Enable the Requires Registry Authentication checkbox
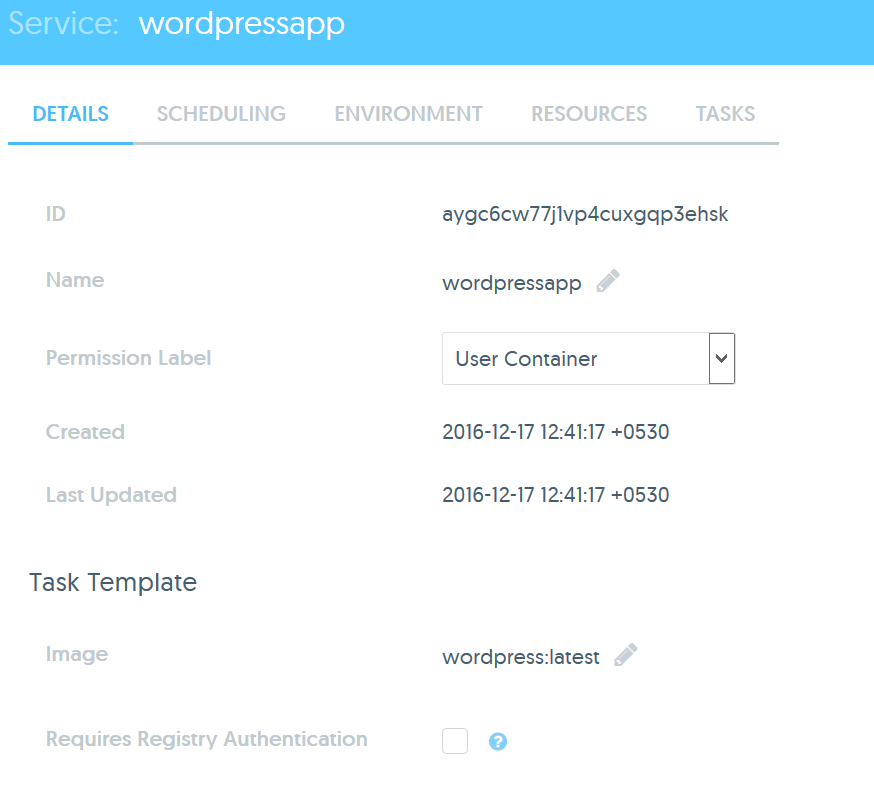The height and width of the screenshot is (789, 874). (455, 741)
